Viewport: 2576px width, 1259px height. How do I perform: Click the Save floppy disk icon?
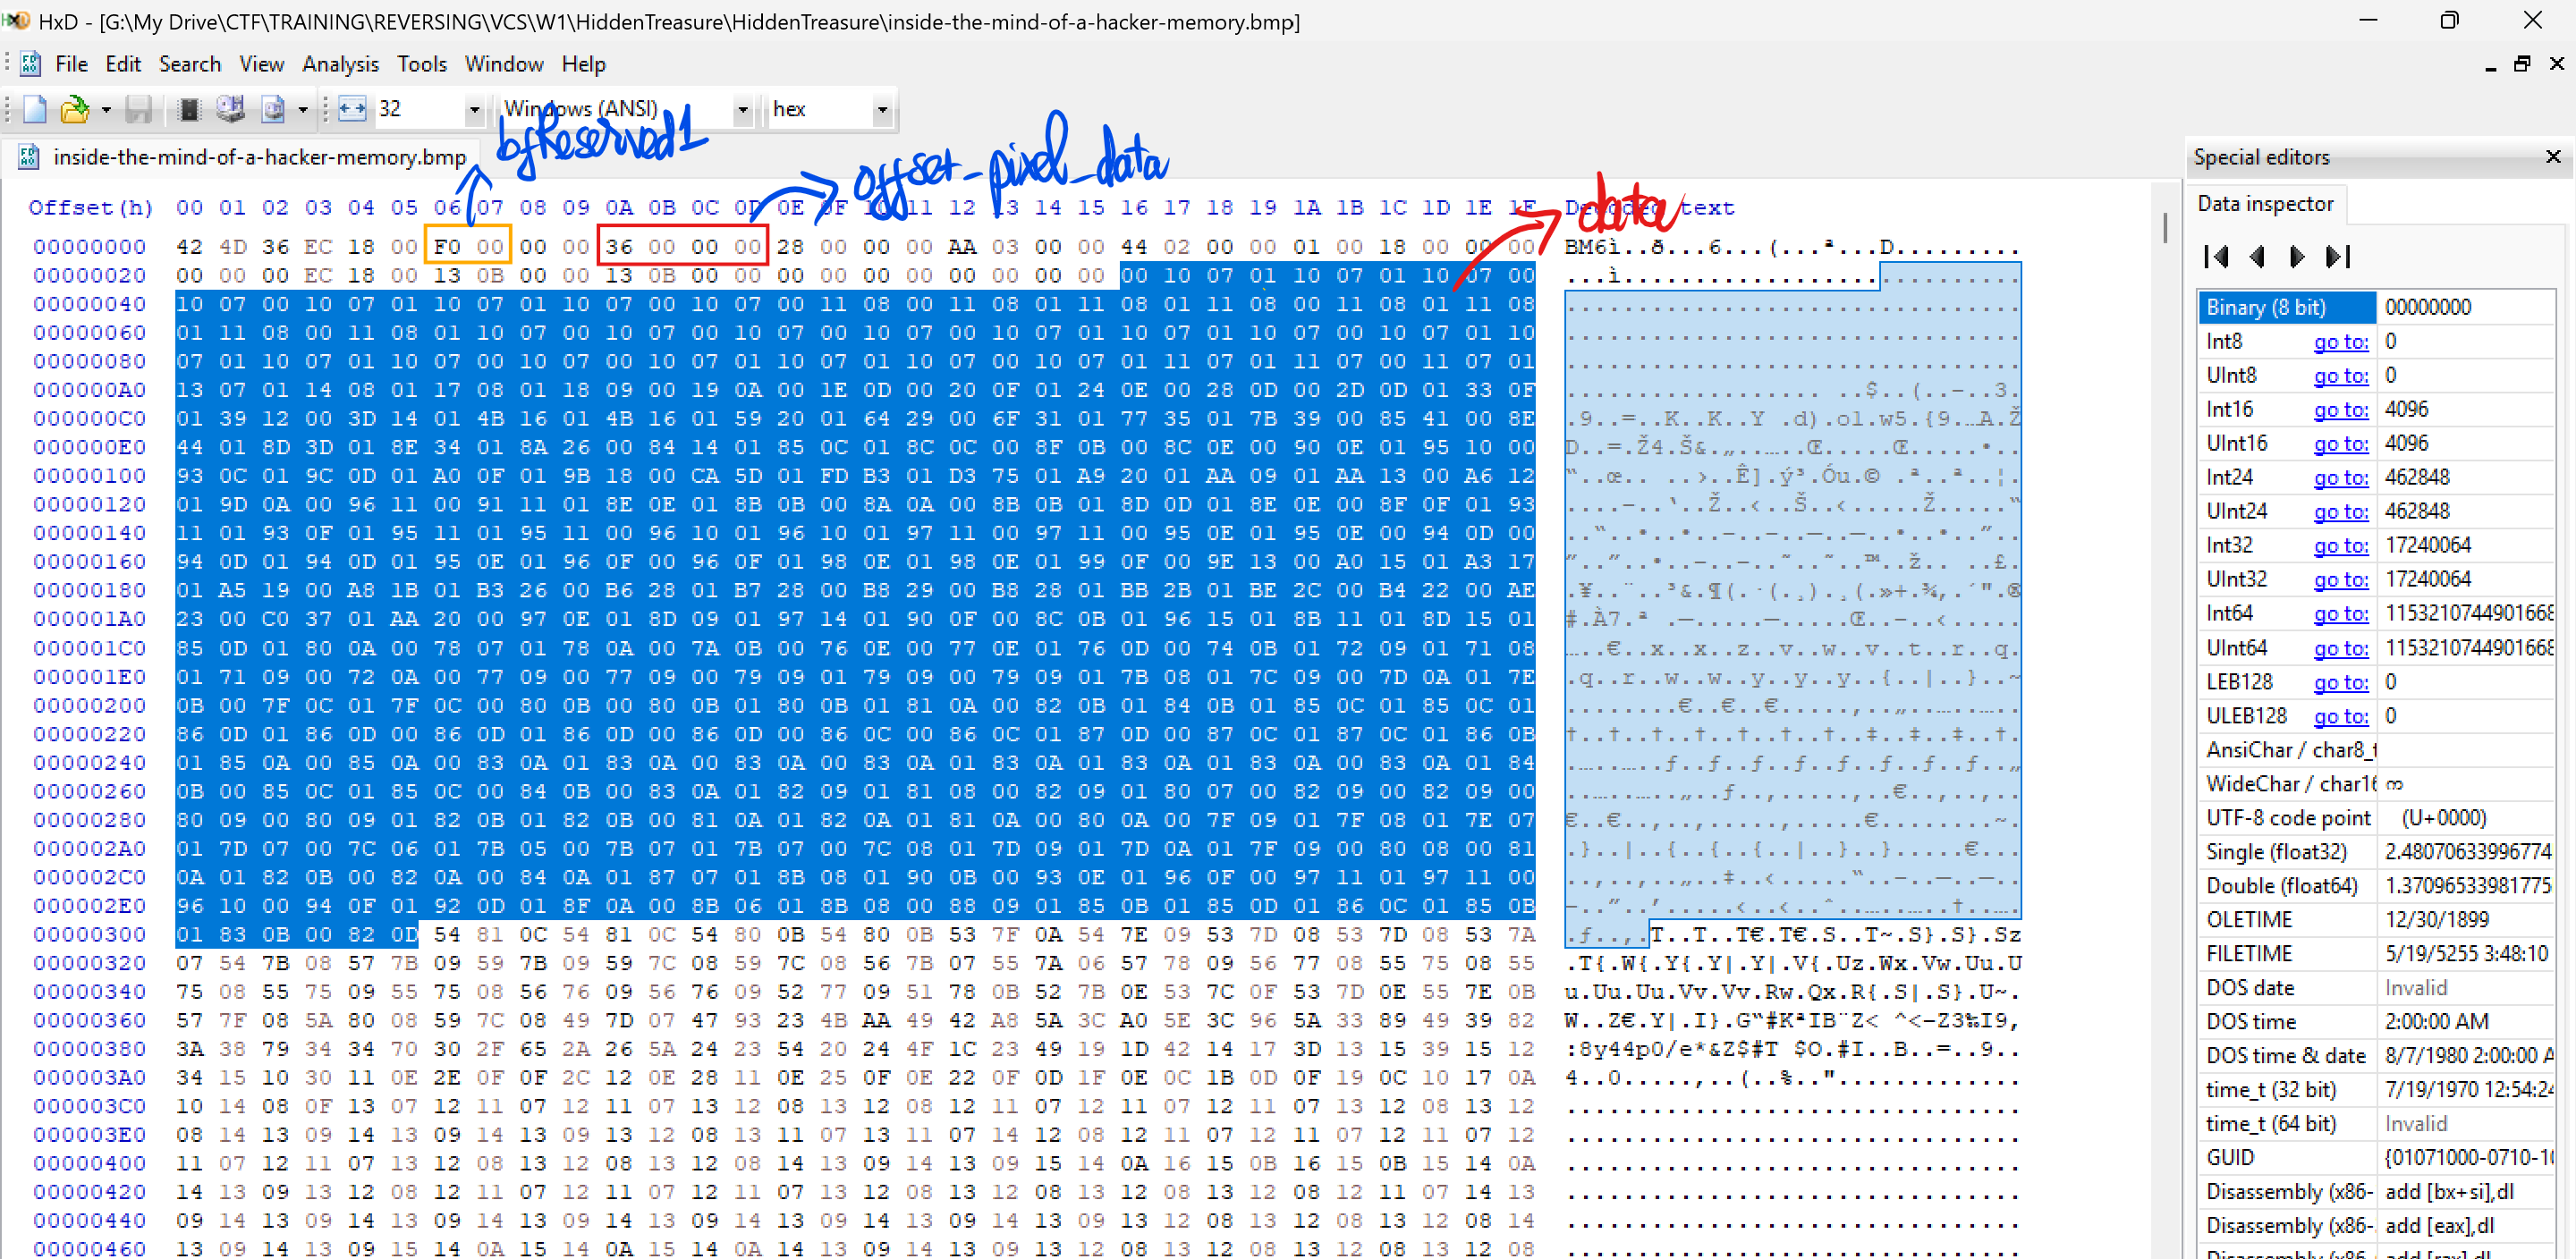pyautogui.click(x=139, y=109)
